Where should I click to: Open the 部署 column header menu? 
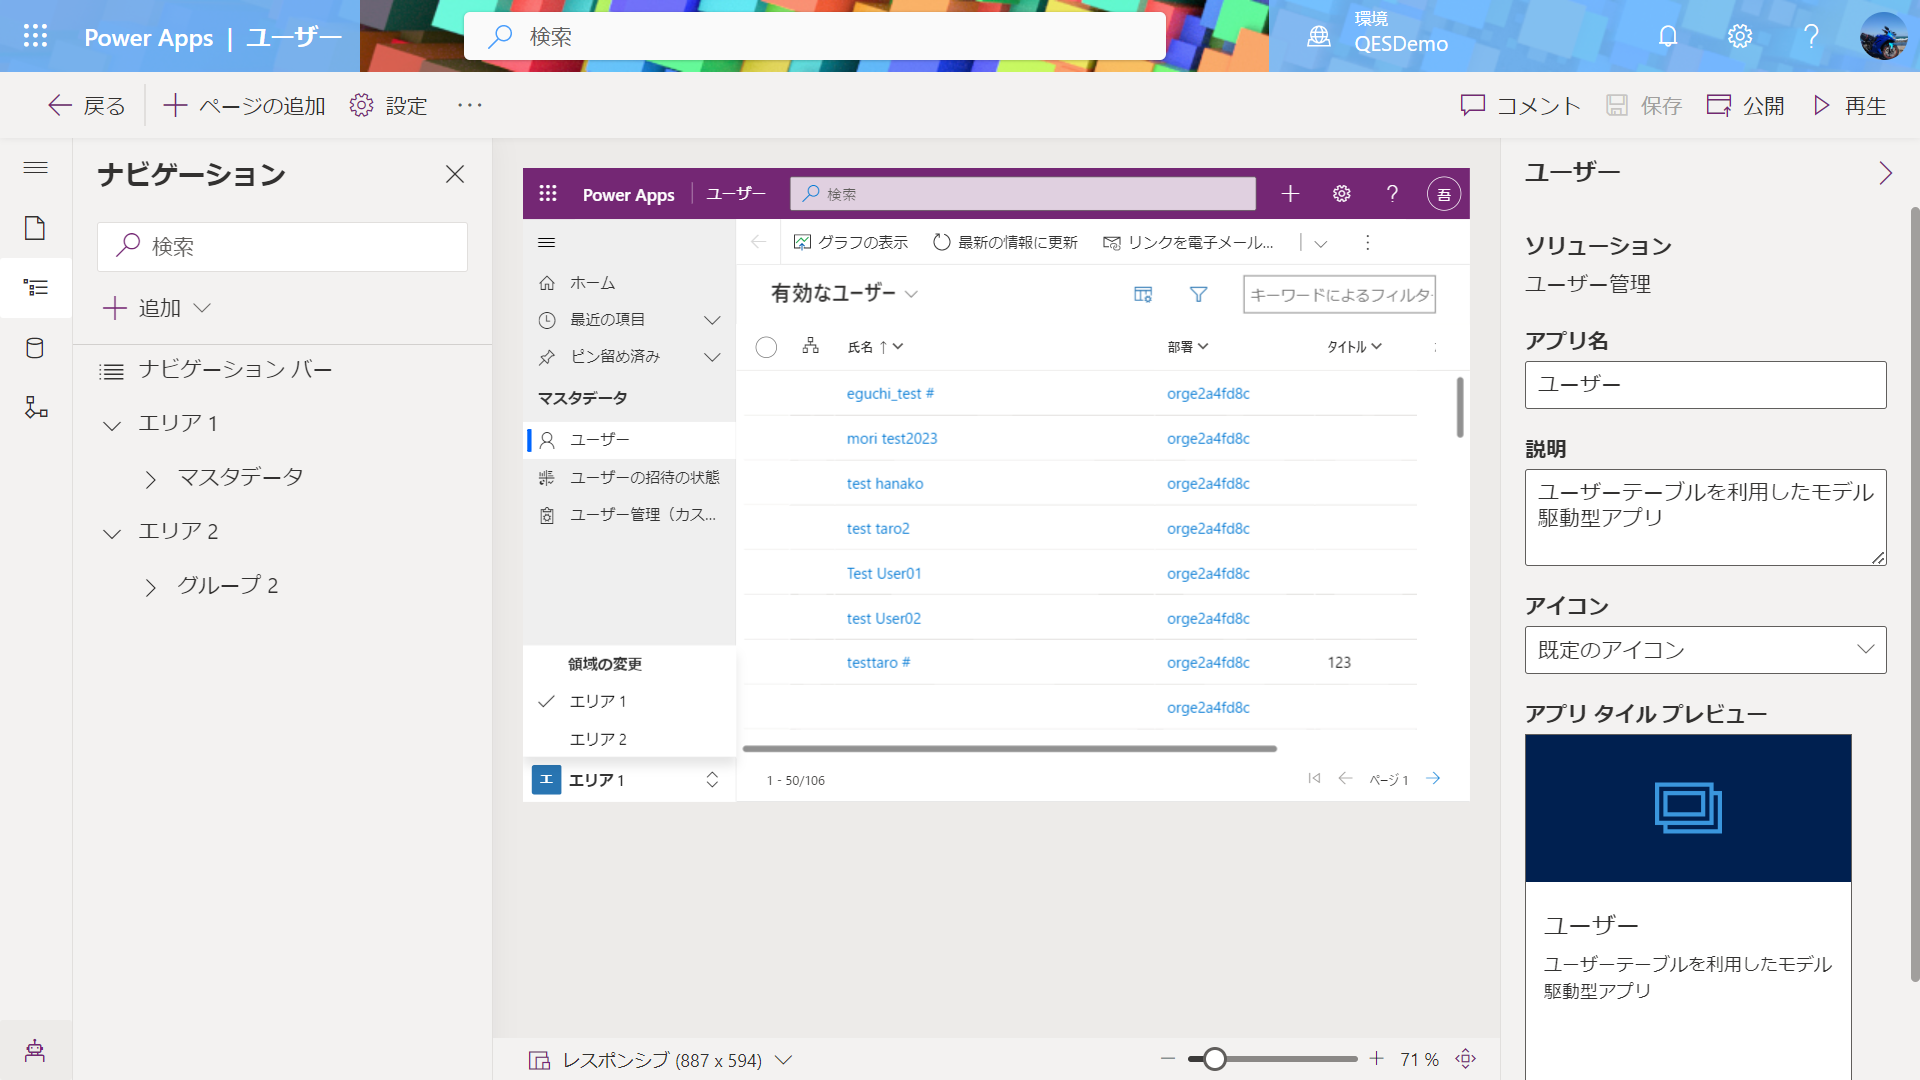1188,347
